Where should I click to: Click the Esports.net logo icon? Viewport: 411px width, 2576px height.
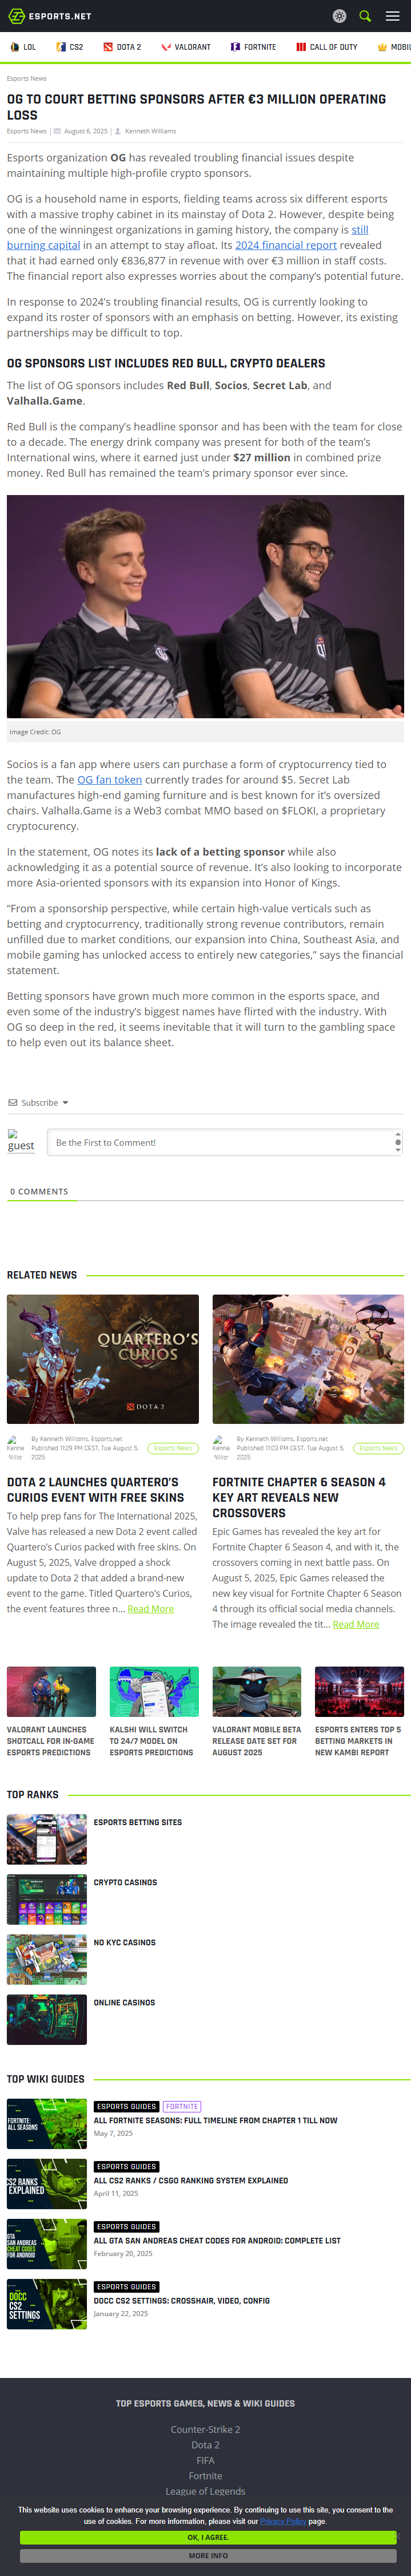(x=16, y=16)
